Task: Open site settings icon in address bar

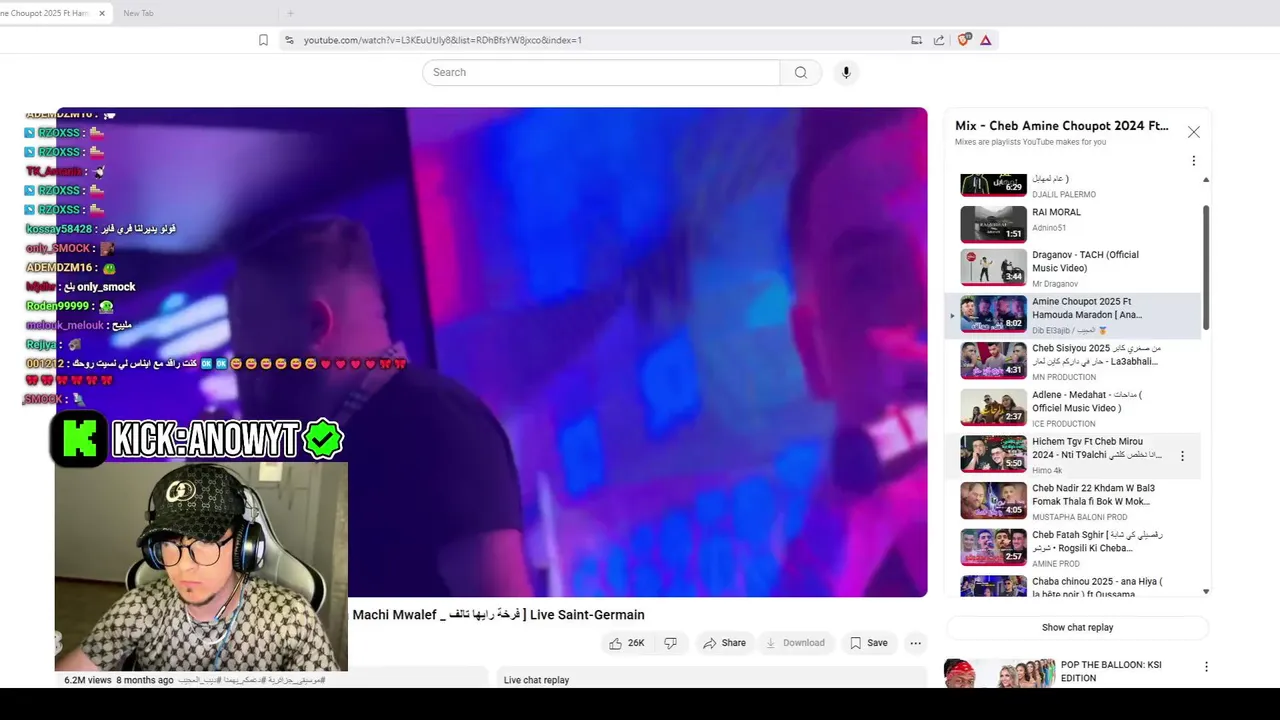Action: tap(289, 40)
